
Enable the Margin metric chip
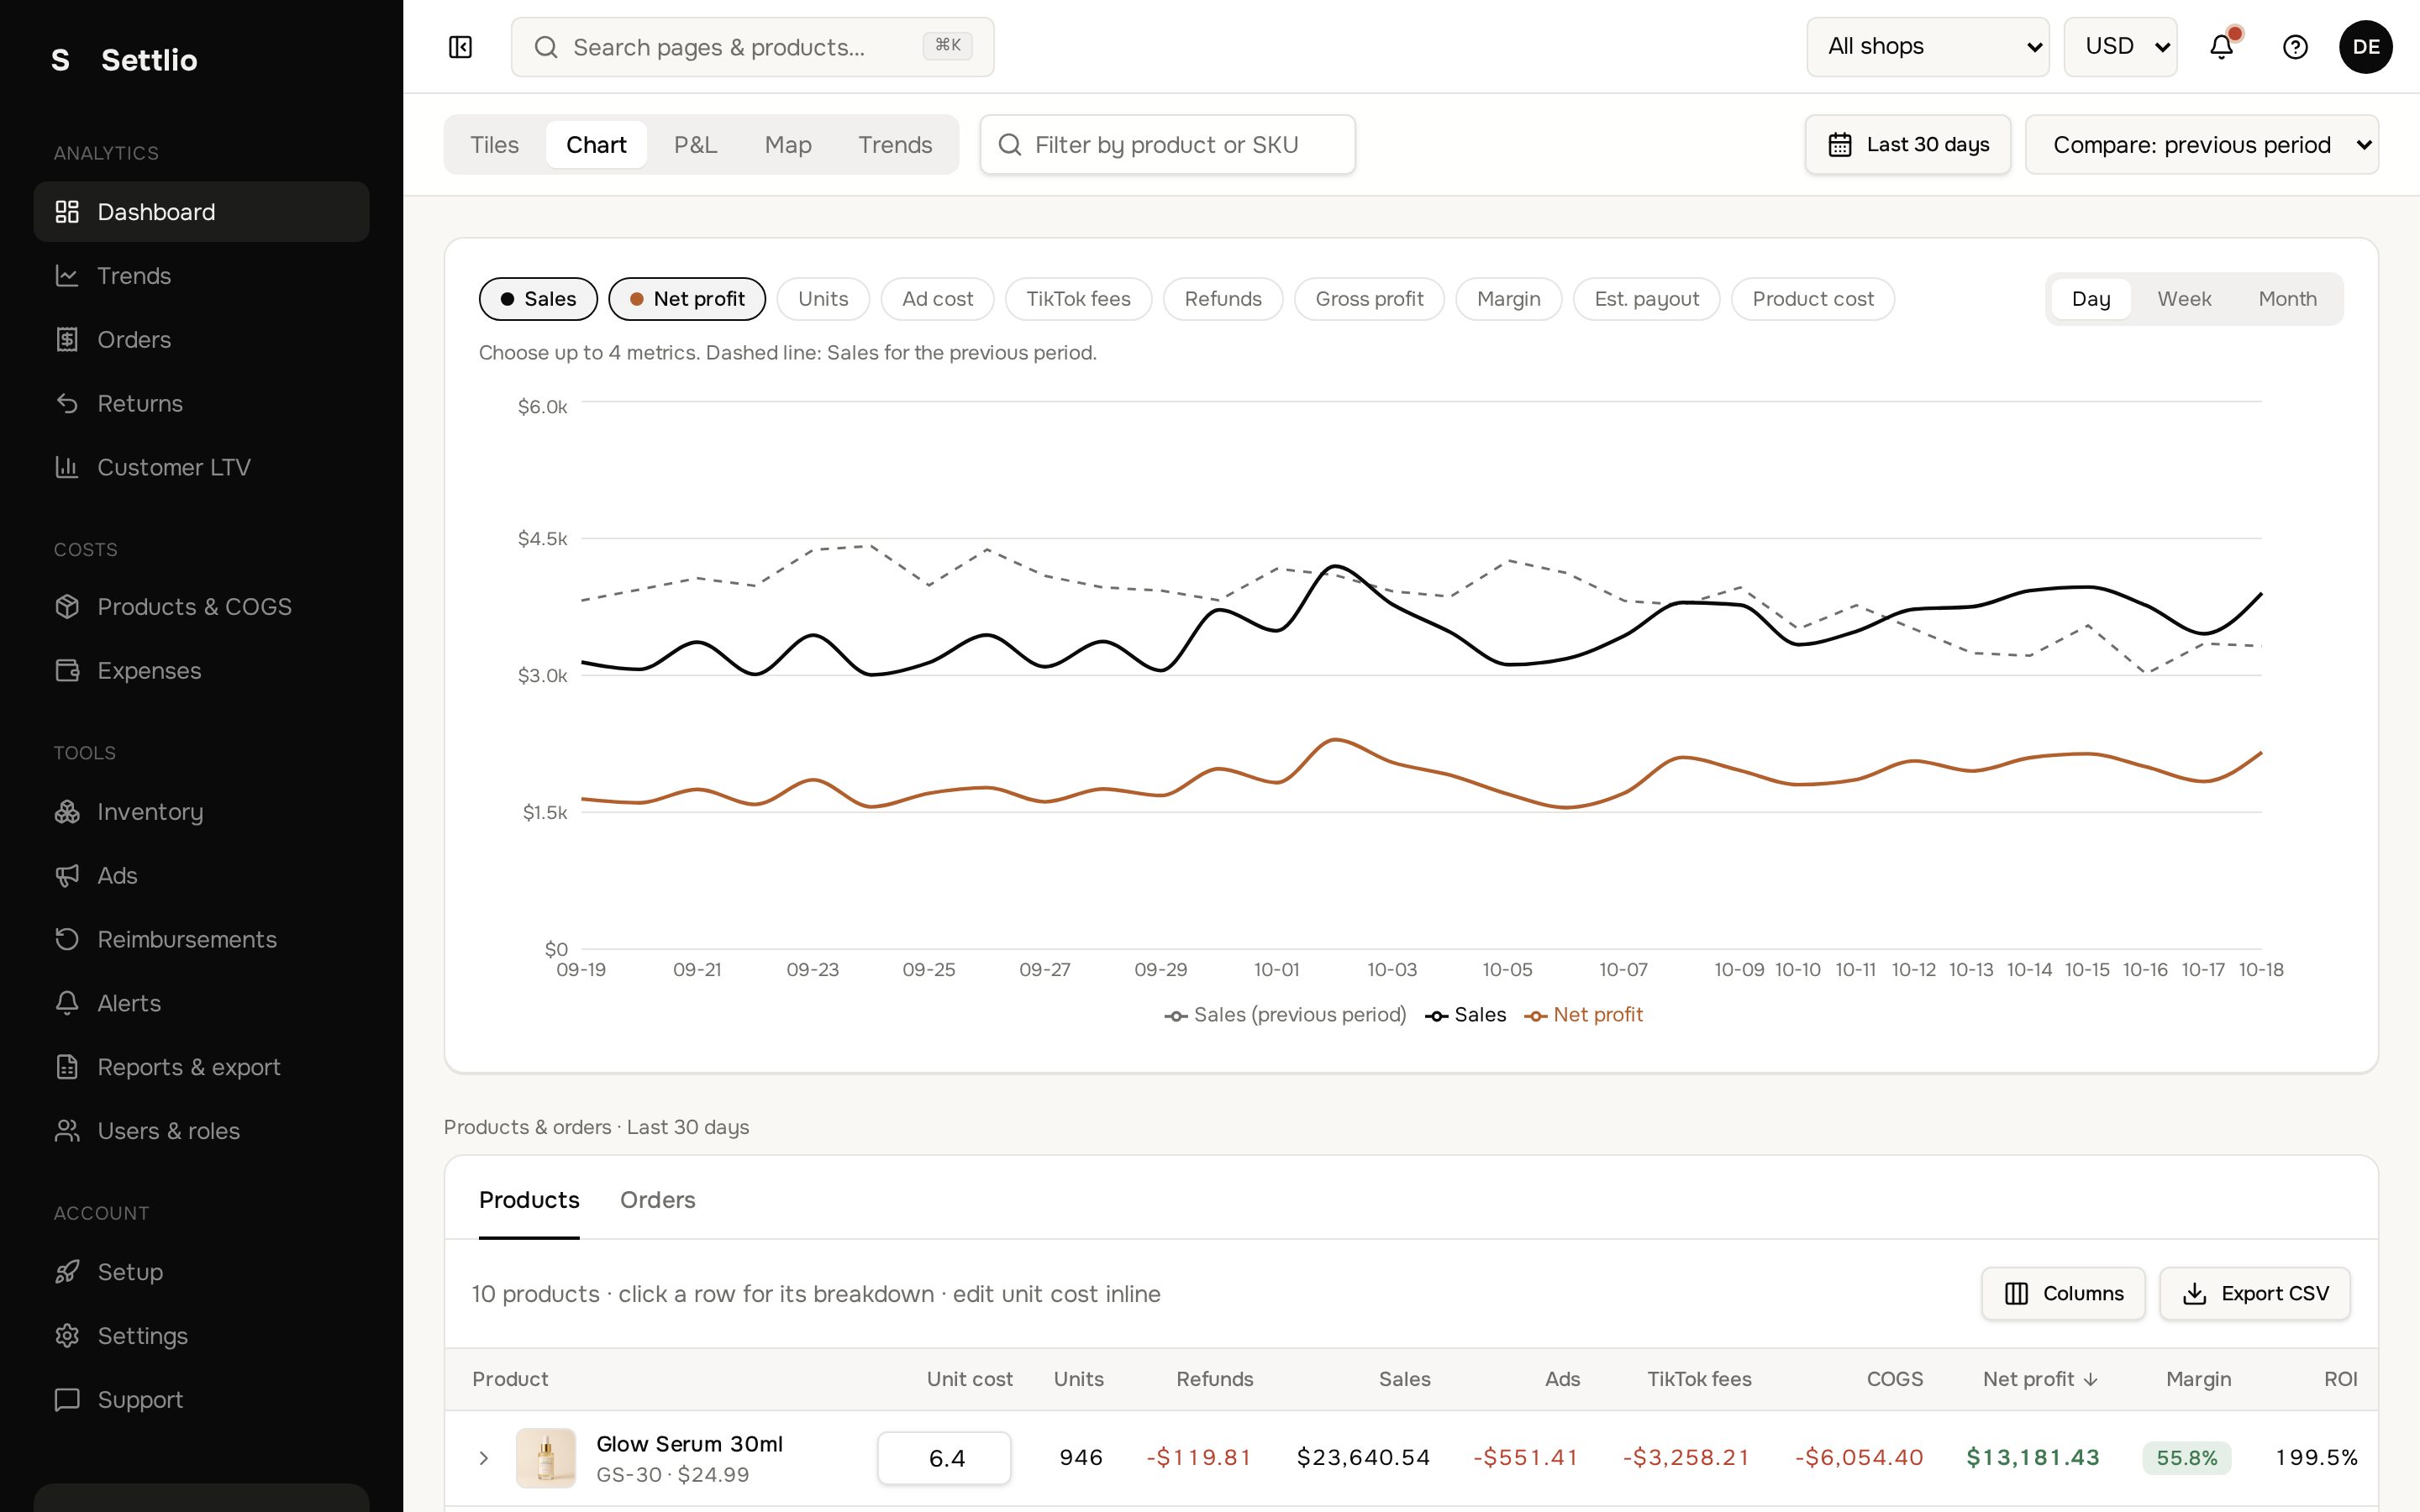coord(1508,299)
